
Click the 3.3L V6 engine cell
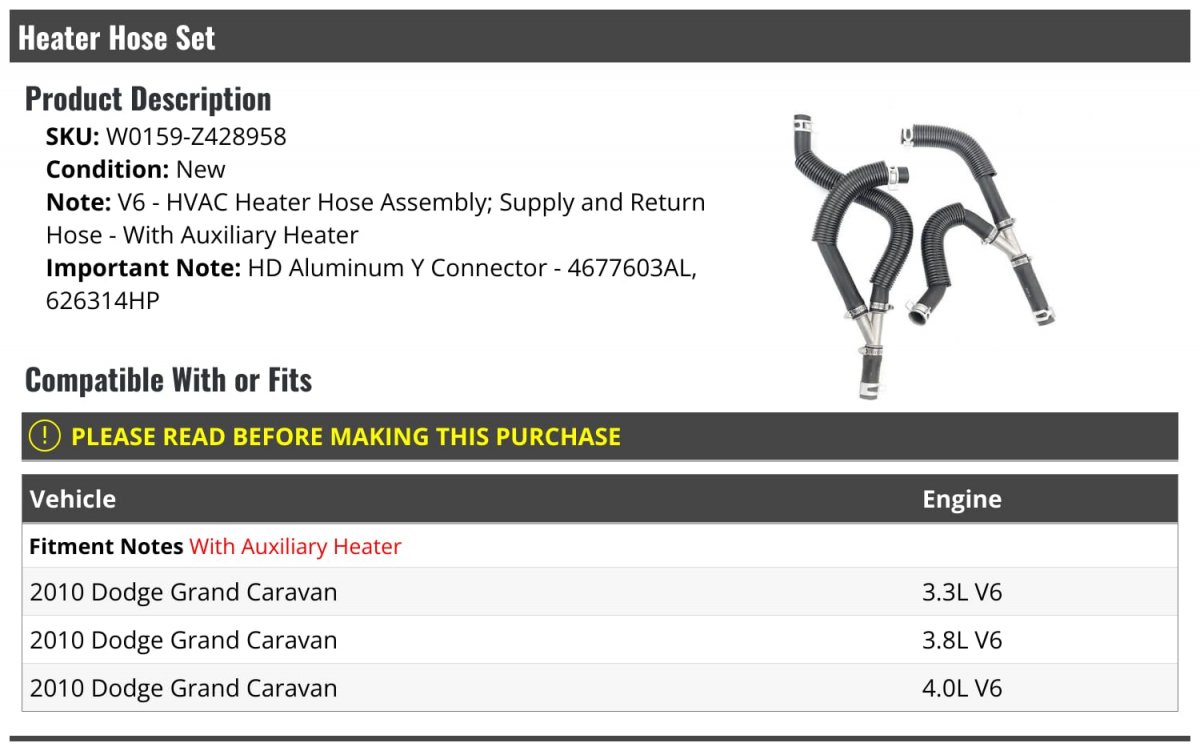tap(962, 592)
